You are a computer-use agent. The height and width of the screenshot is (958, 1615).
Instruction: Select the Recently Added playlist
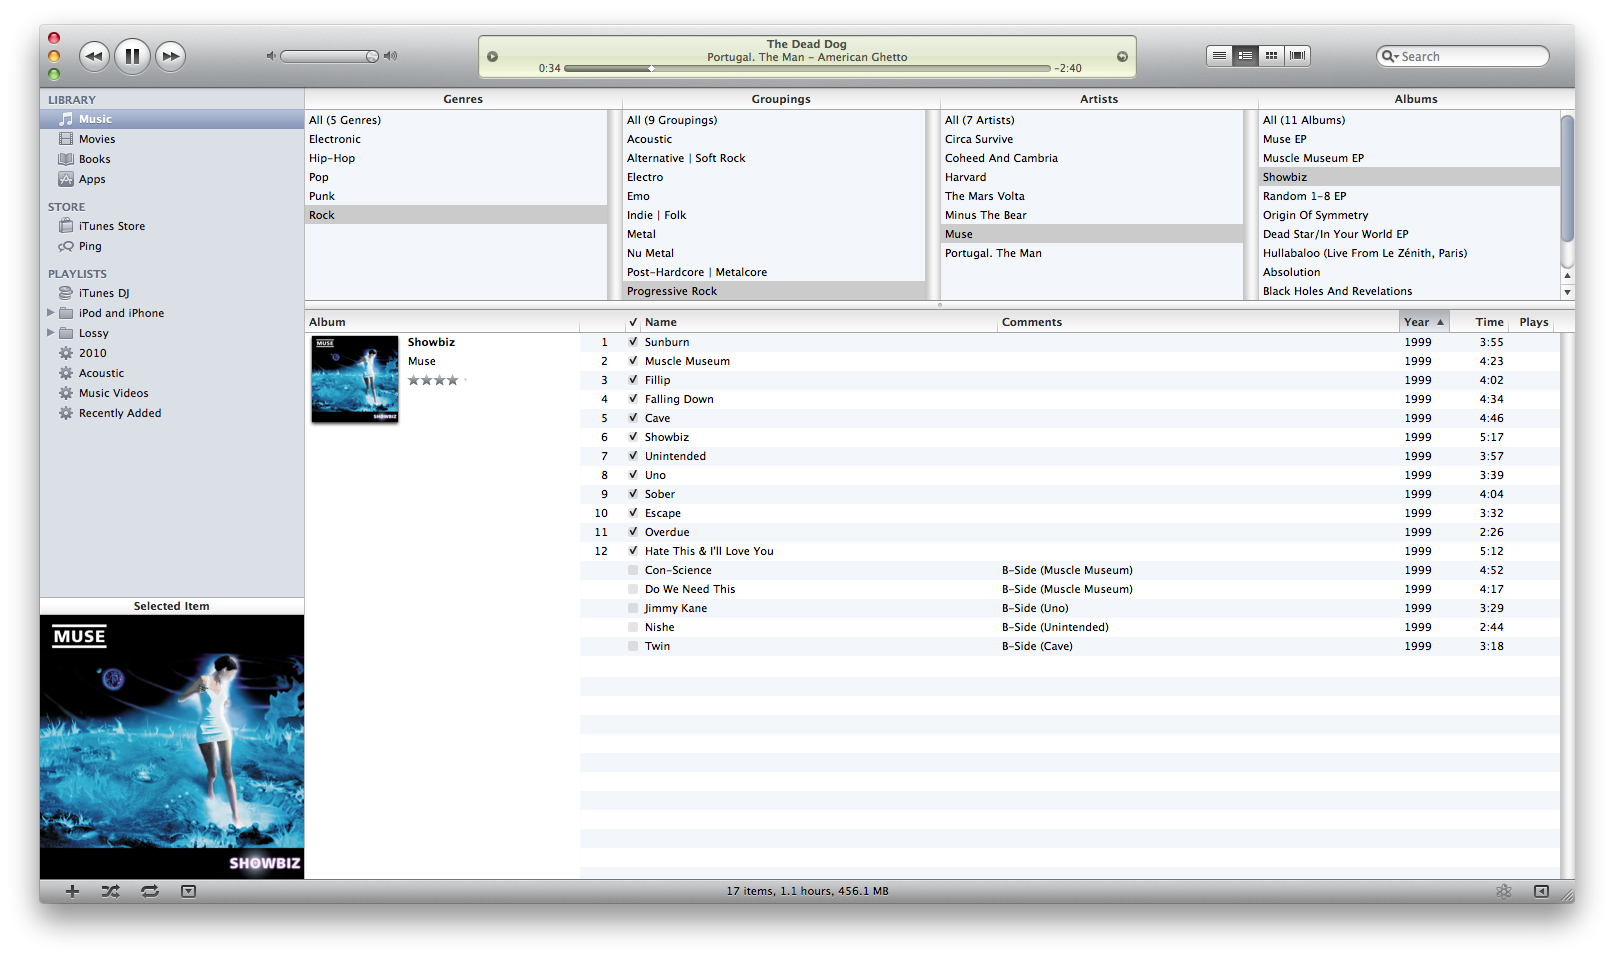point(172,413)
